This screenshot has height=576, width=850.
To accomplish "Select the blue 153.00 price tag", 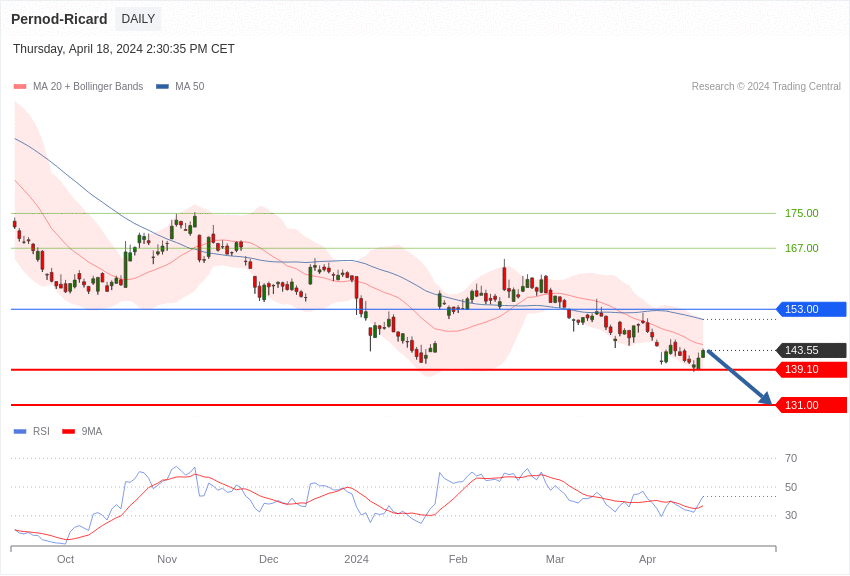I will coord(811,309).
